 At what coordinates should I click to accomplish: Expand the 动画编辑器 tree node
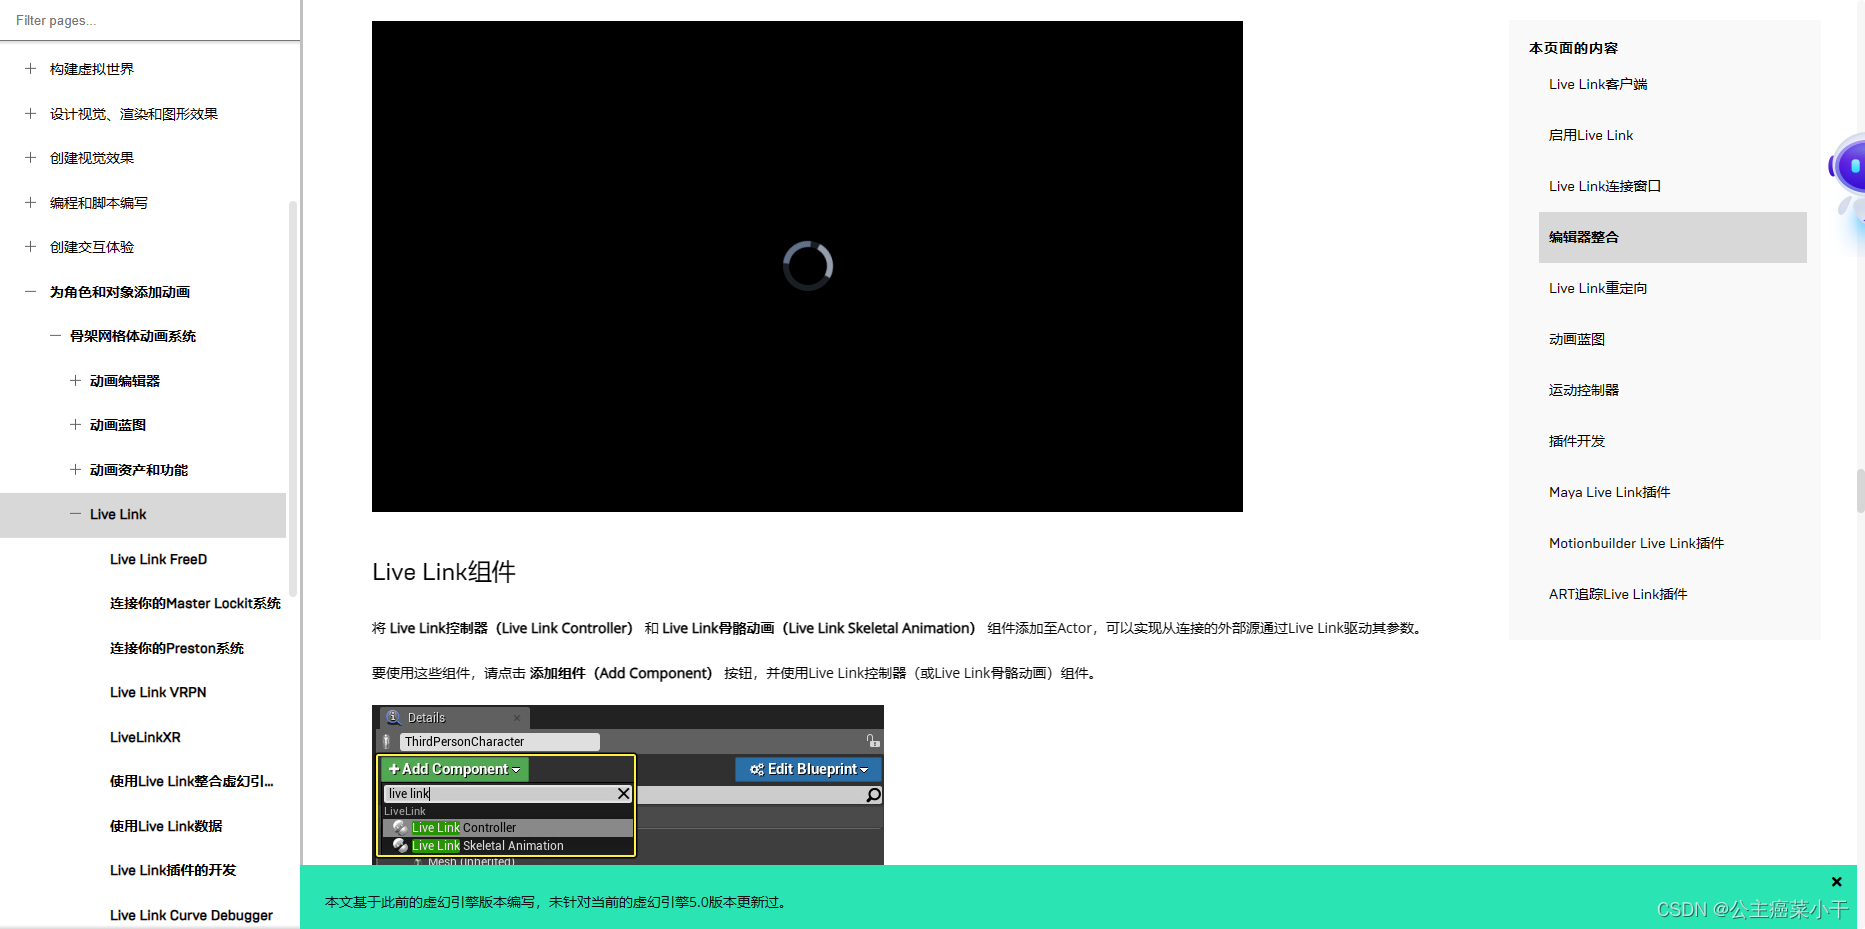(75, 381)
